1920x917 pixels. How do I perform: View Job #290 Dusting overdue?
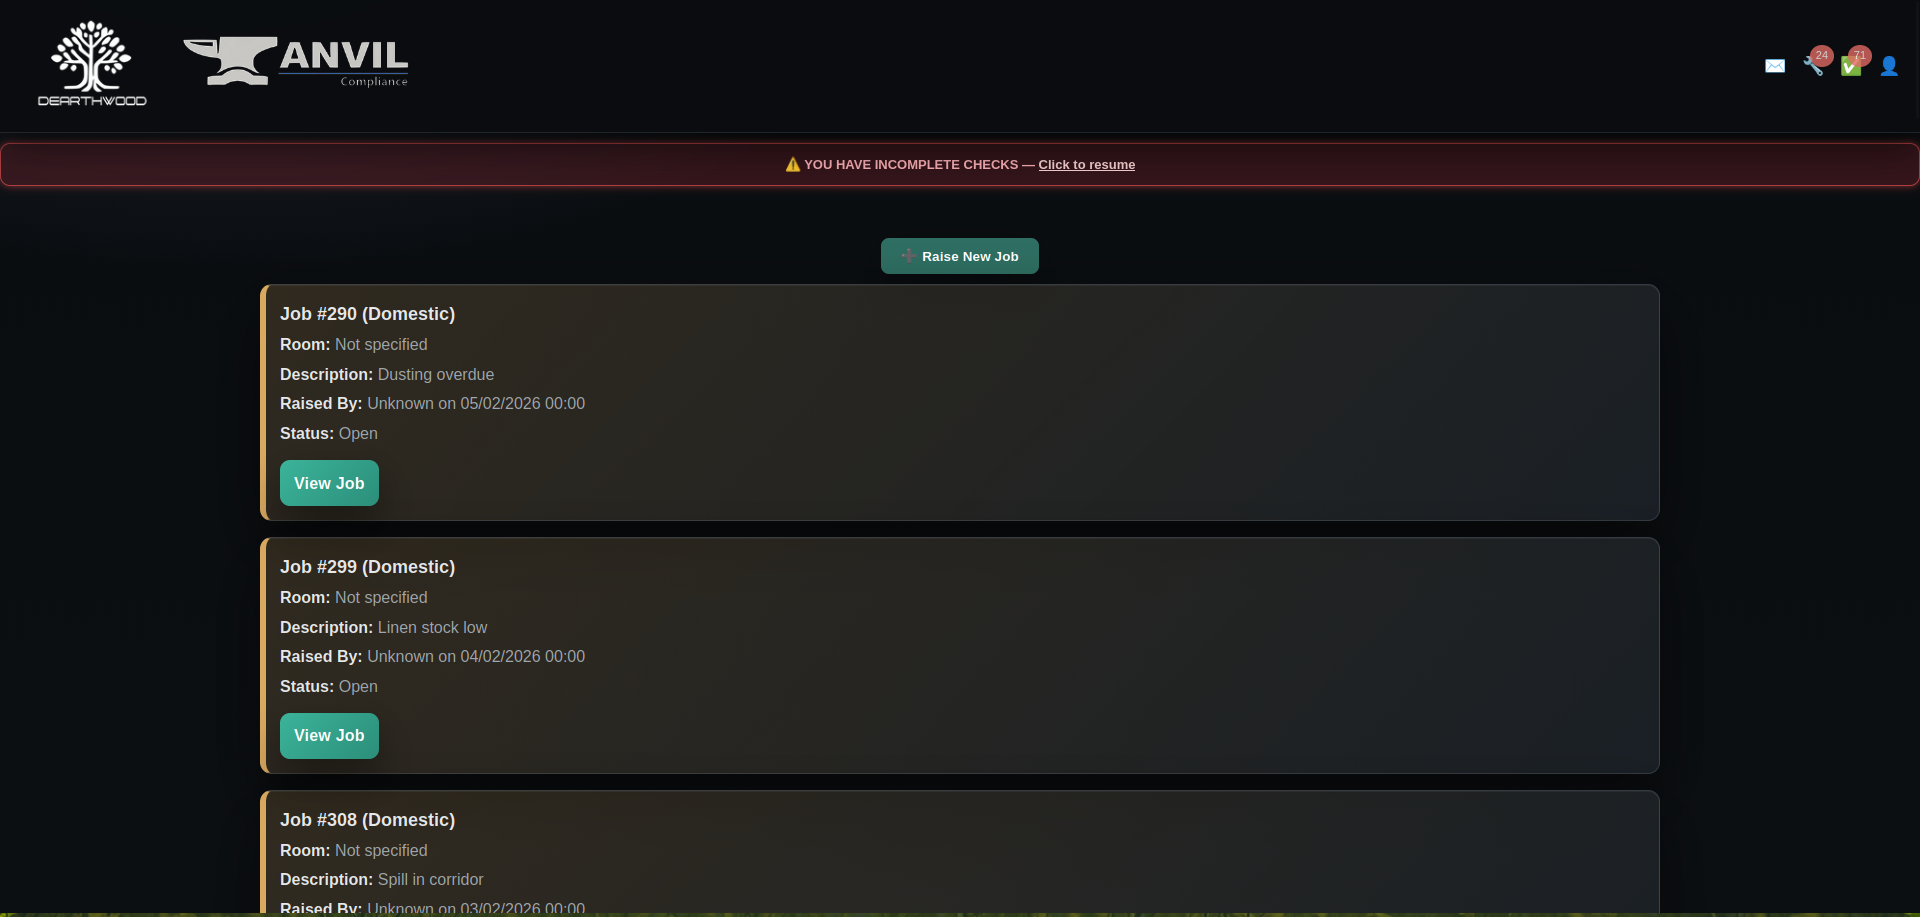pyautogui.click(x=329, y=483)
